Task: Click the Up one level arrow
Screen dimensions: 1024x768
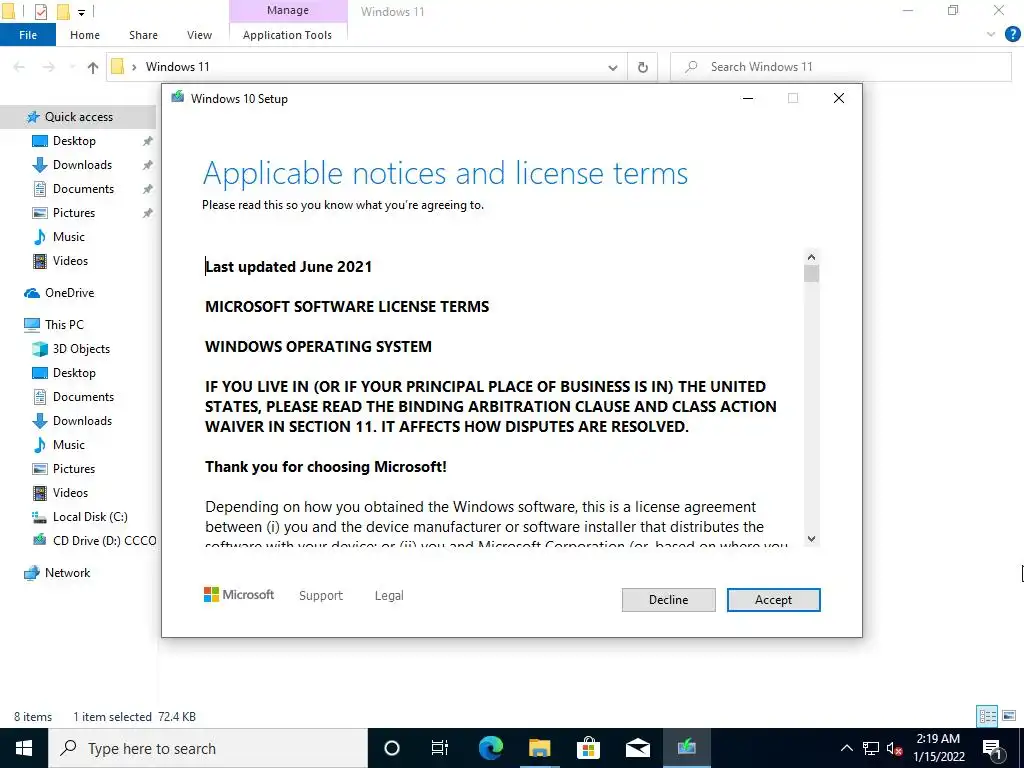Action: click(93, 67)
